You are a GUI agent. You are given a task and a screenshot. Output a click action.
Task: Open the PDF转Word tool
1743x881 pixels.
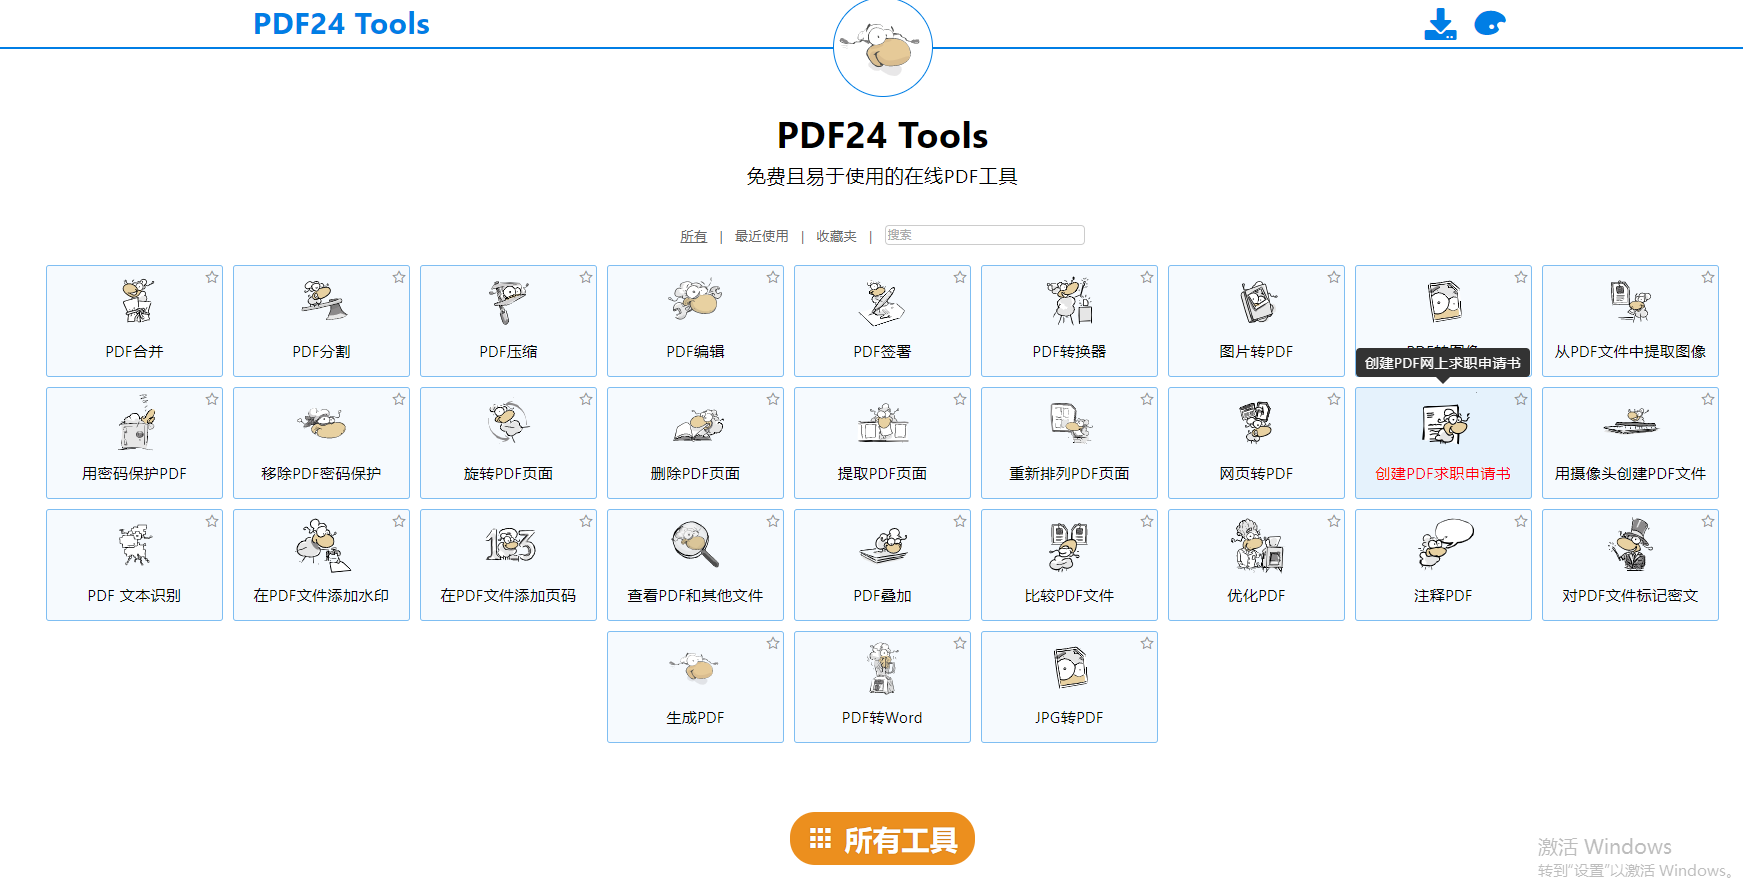[x=882, y=687]
